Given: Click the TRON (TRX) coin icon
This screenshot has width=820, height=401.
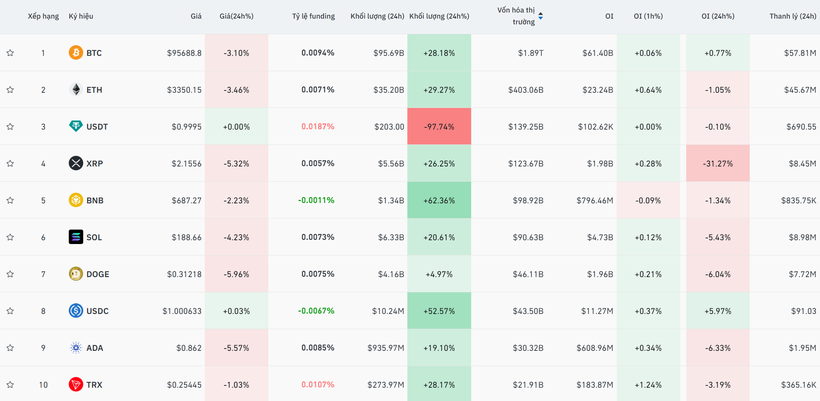Looking at the screenshot, I should pyautogui.click(x=75, y=385).
